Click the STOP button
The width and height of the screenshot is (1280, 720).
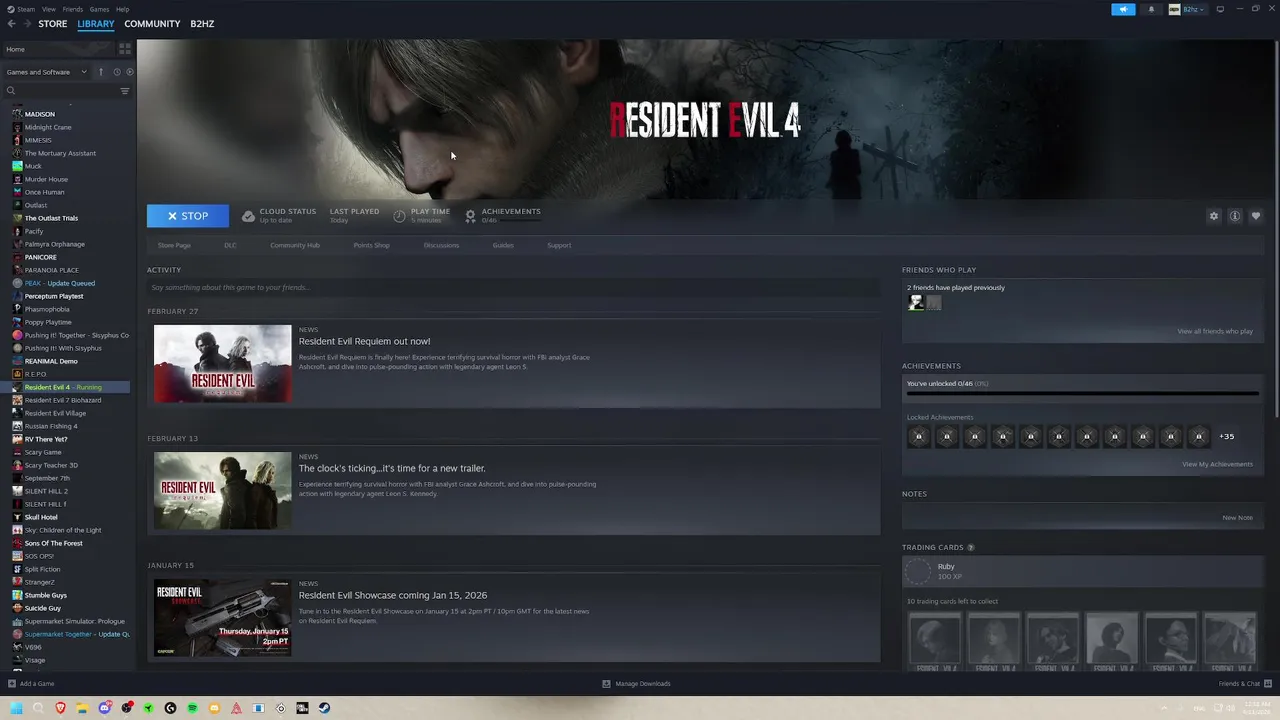(188, 216)
